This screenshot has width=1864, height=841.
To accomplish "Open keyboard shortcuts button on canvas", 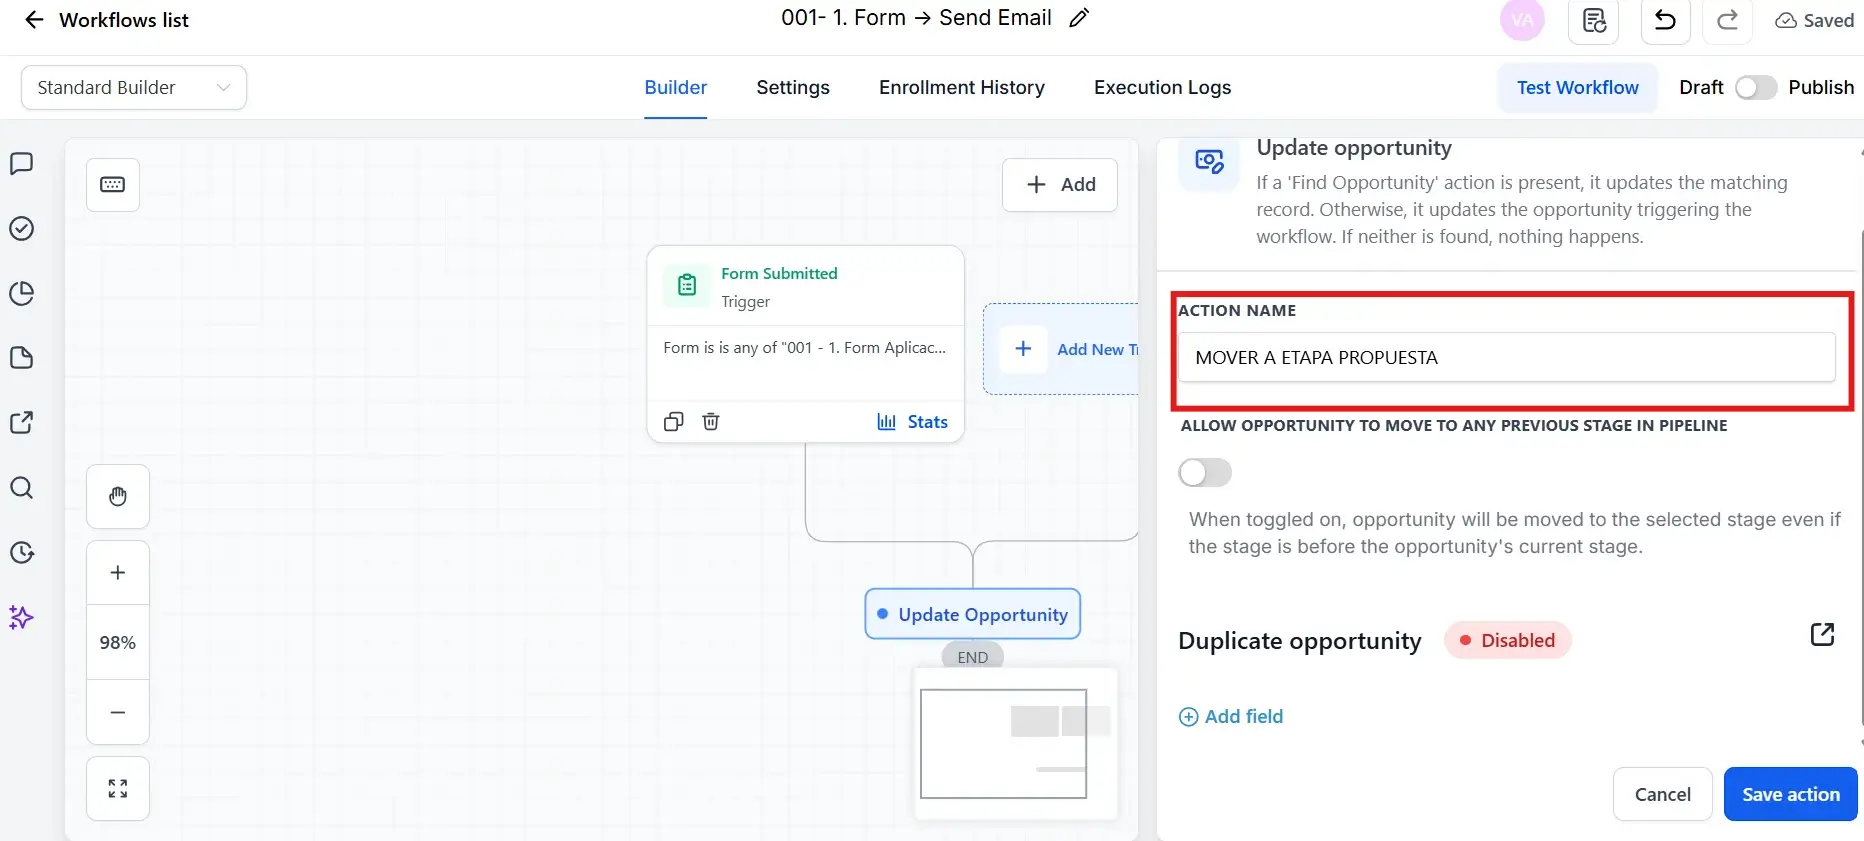I will [113, 185].
